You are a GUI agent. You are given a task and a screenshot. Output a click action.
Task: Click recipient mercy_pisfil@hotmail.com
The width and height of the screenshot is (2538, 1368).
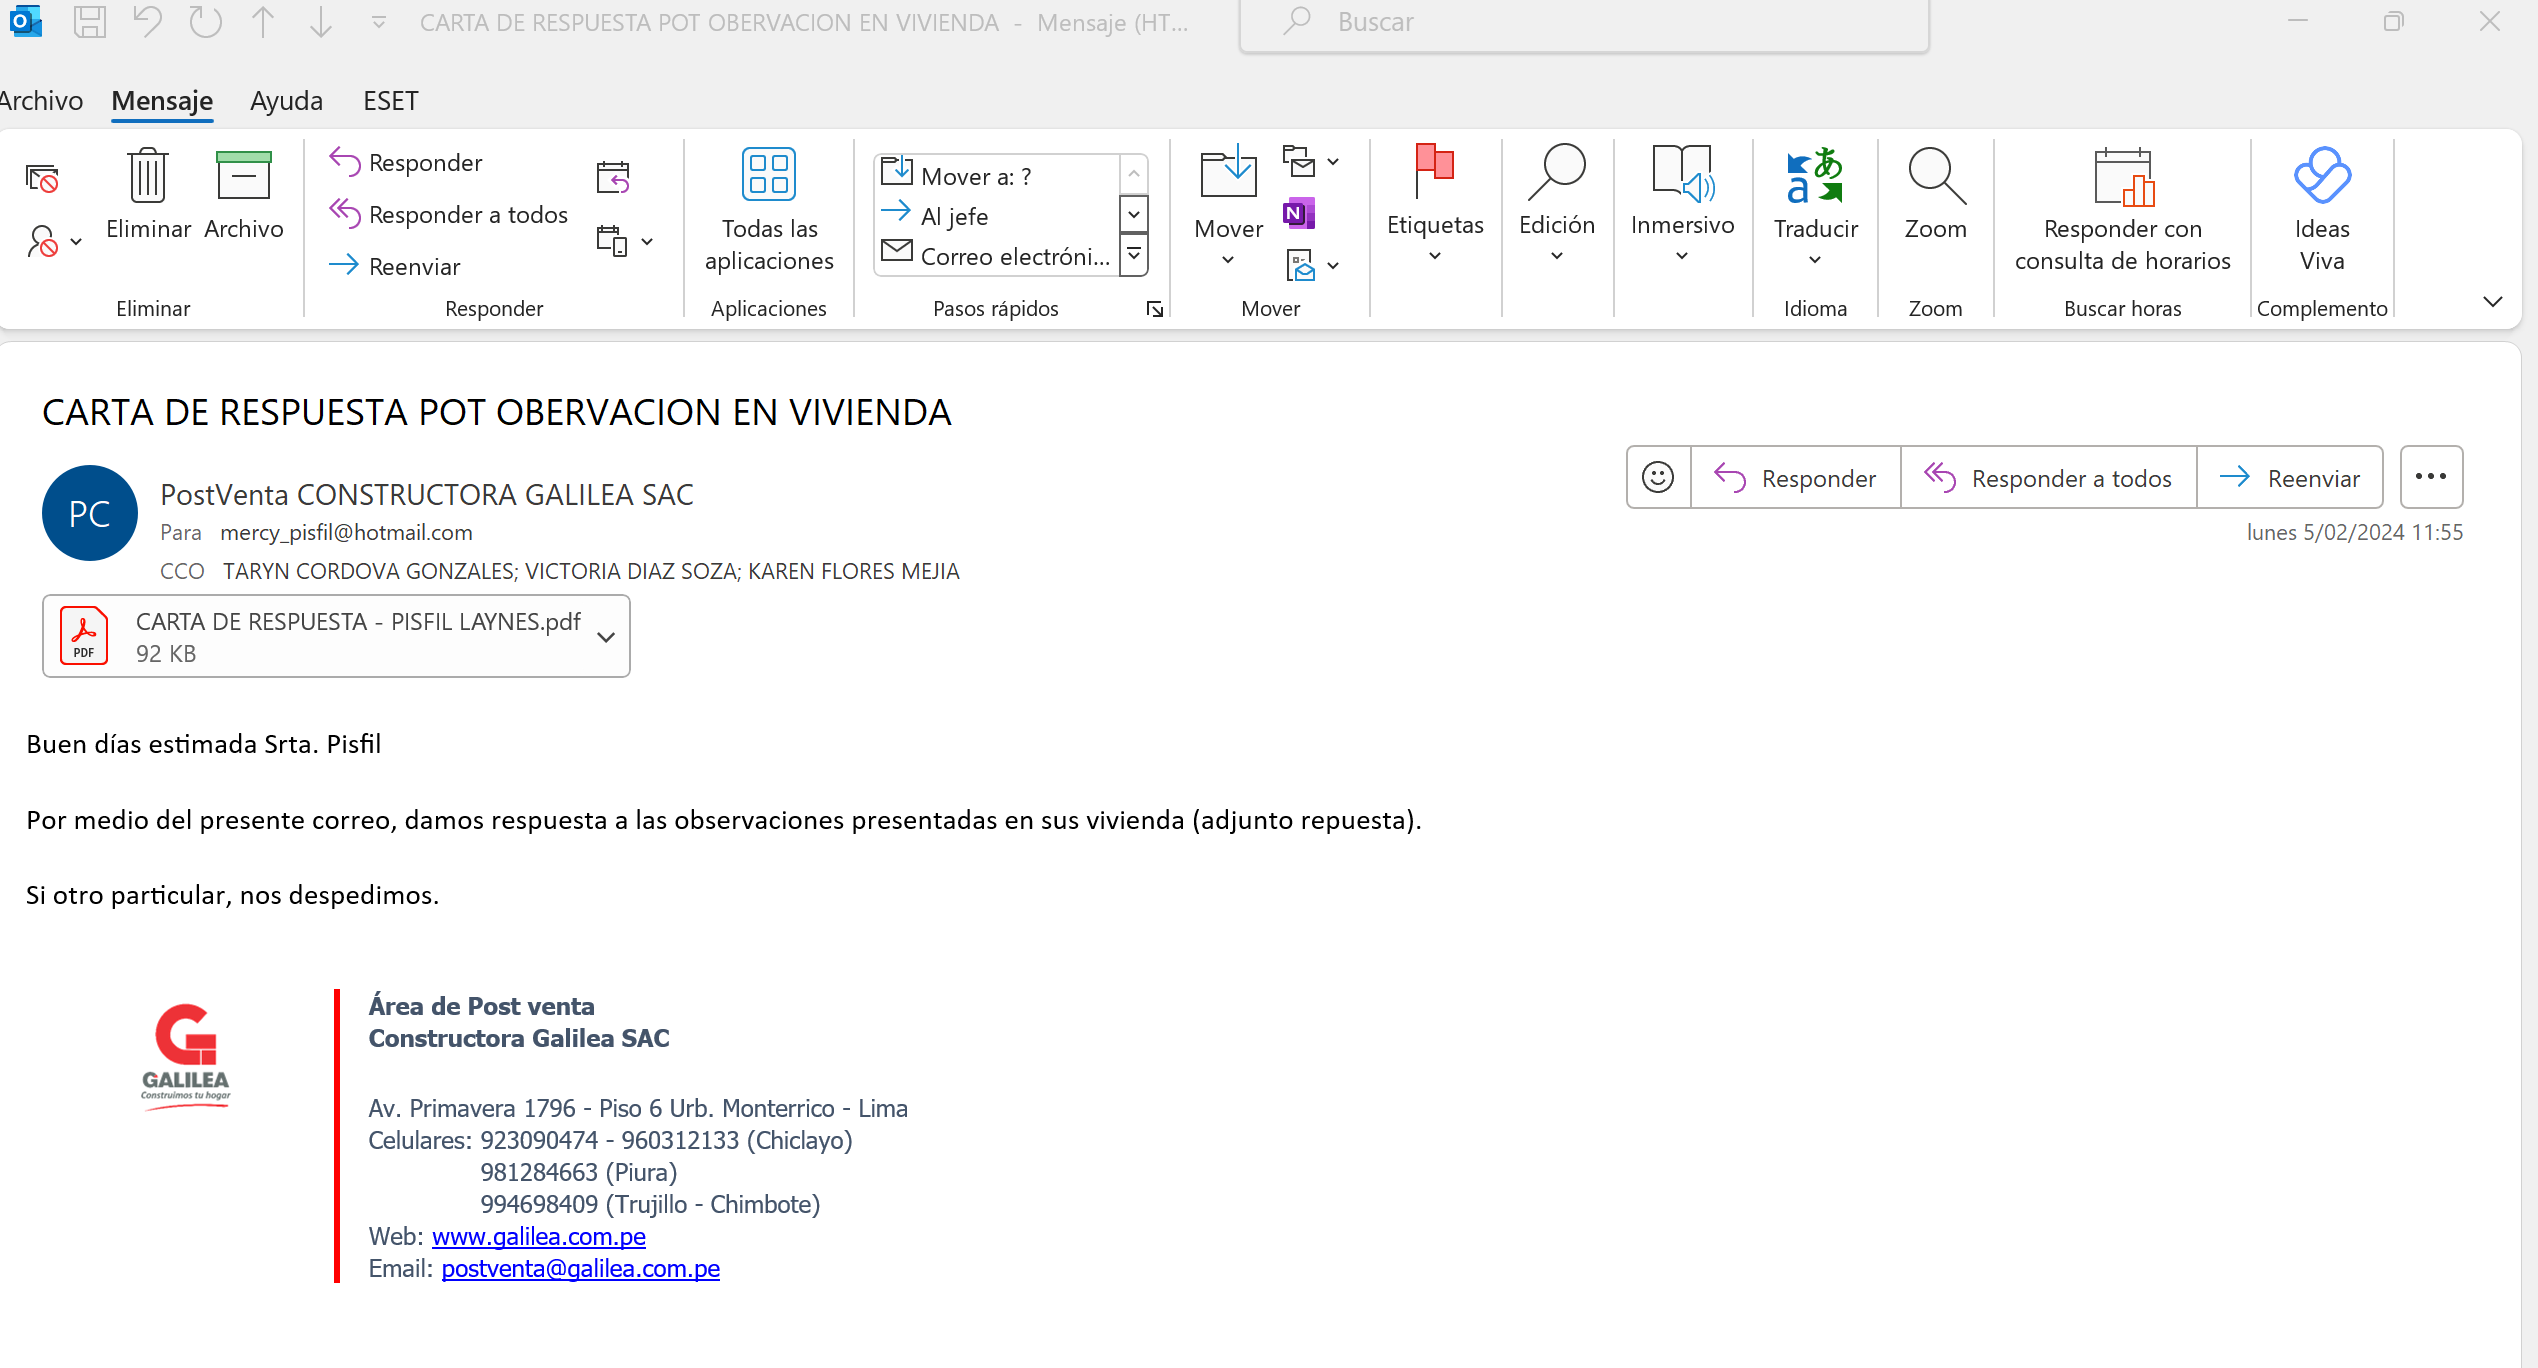pos(346,533)
